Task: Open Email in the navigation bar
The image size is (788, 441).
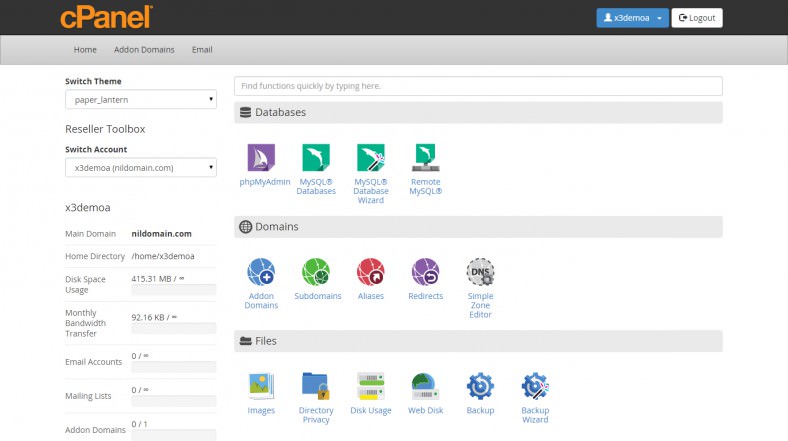Action: tap(202, 50)
